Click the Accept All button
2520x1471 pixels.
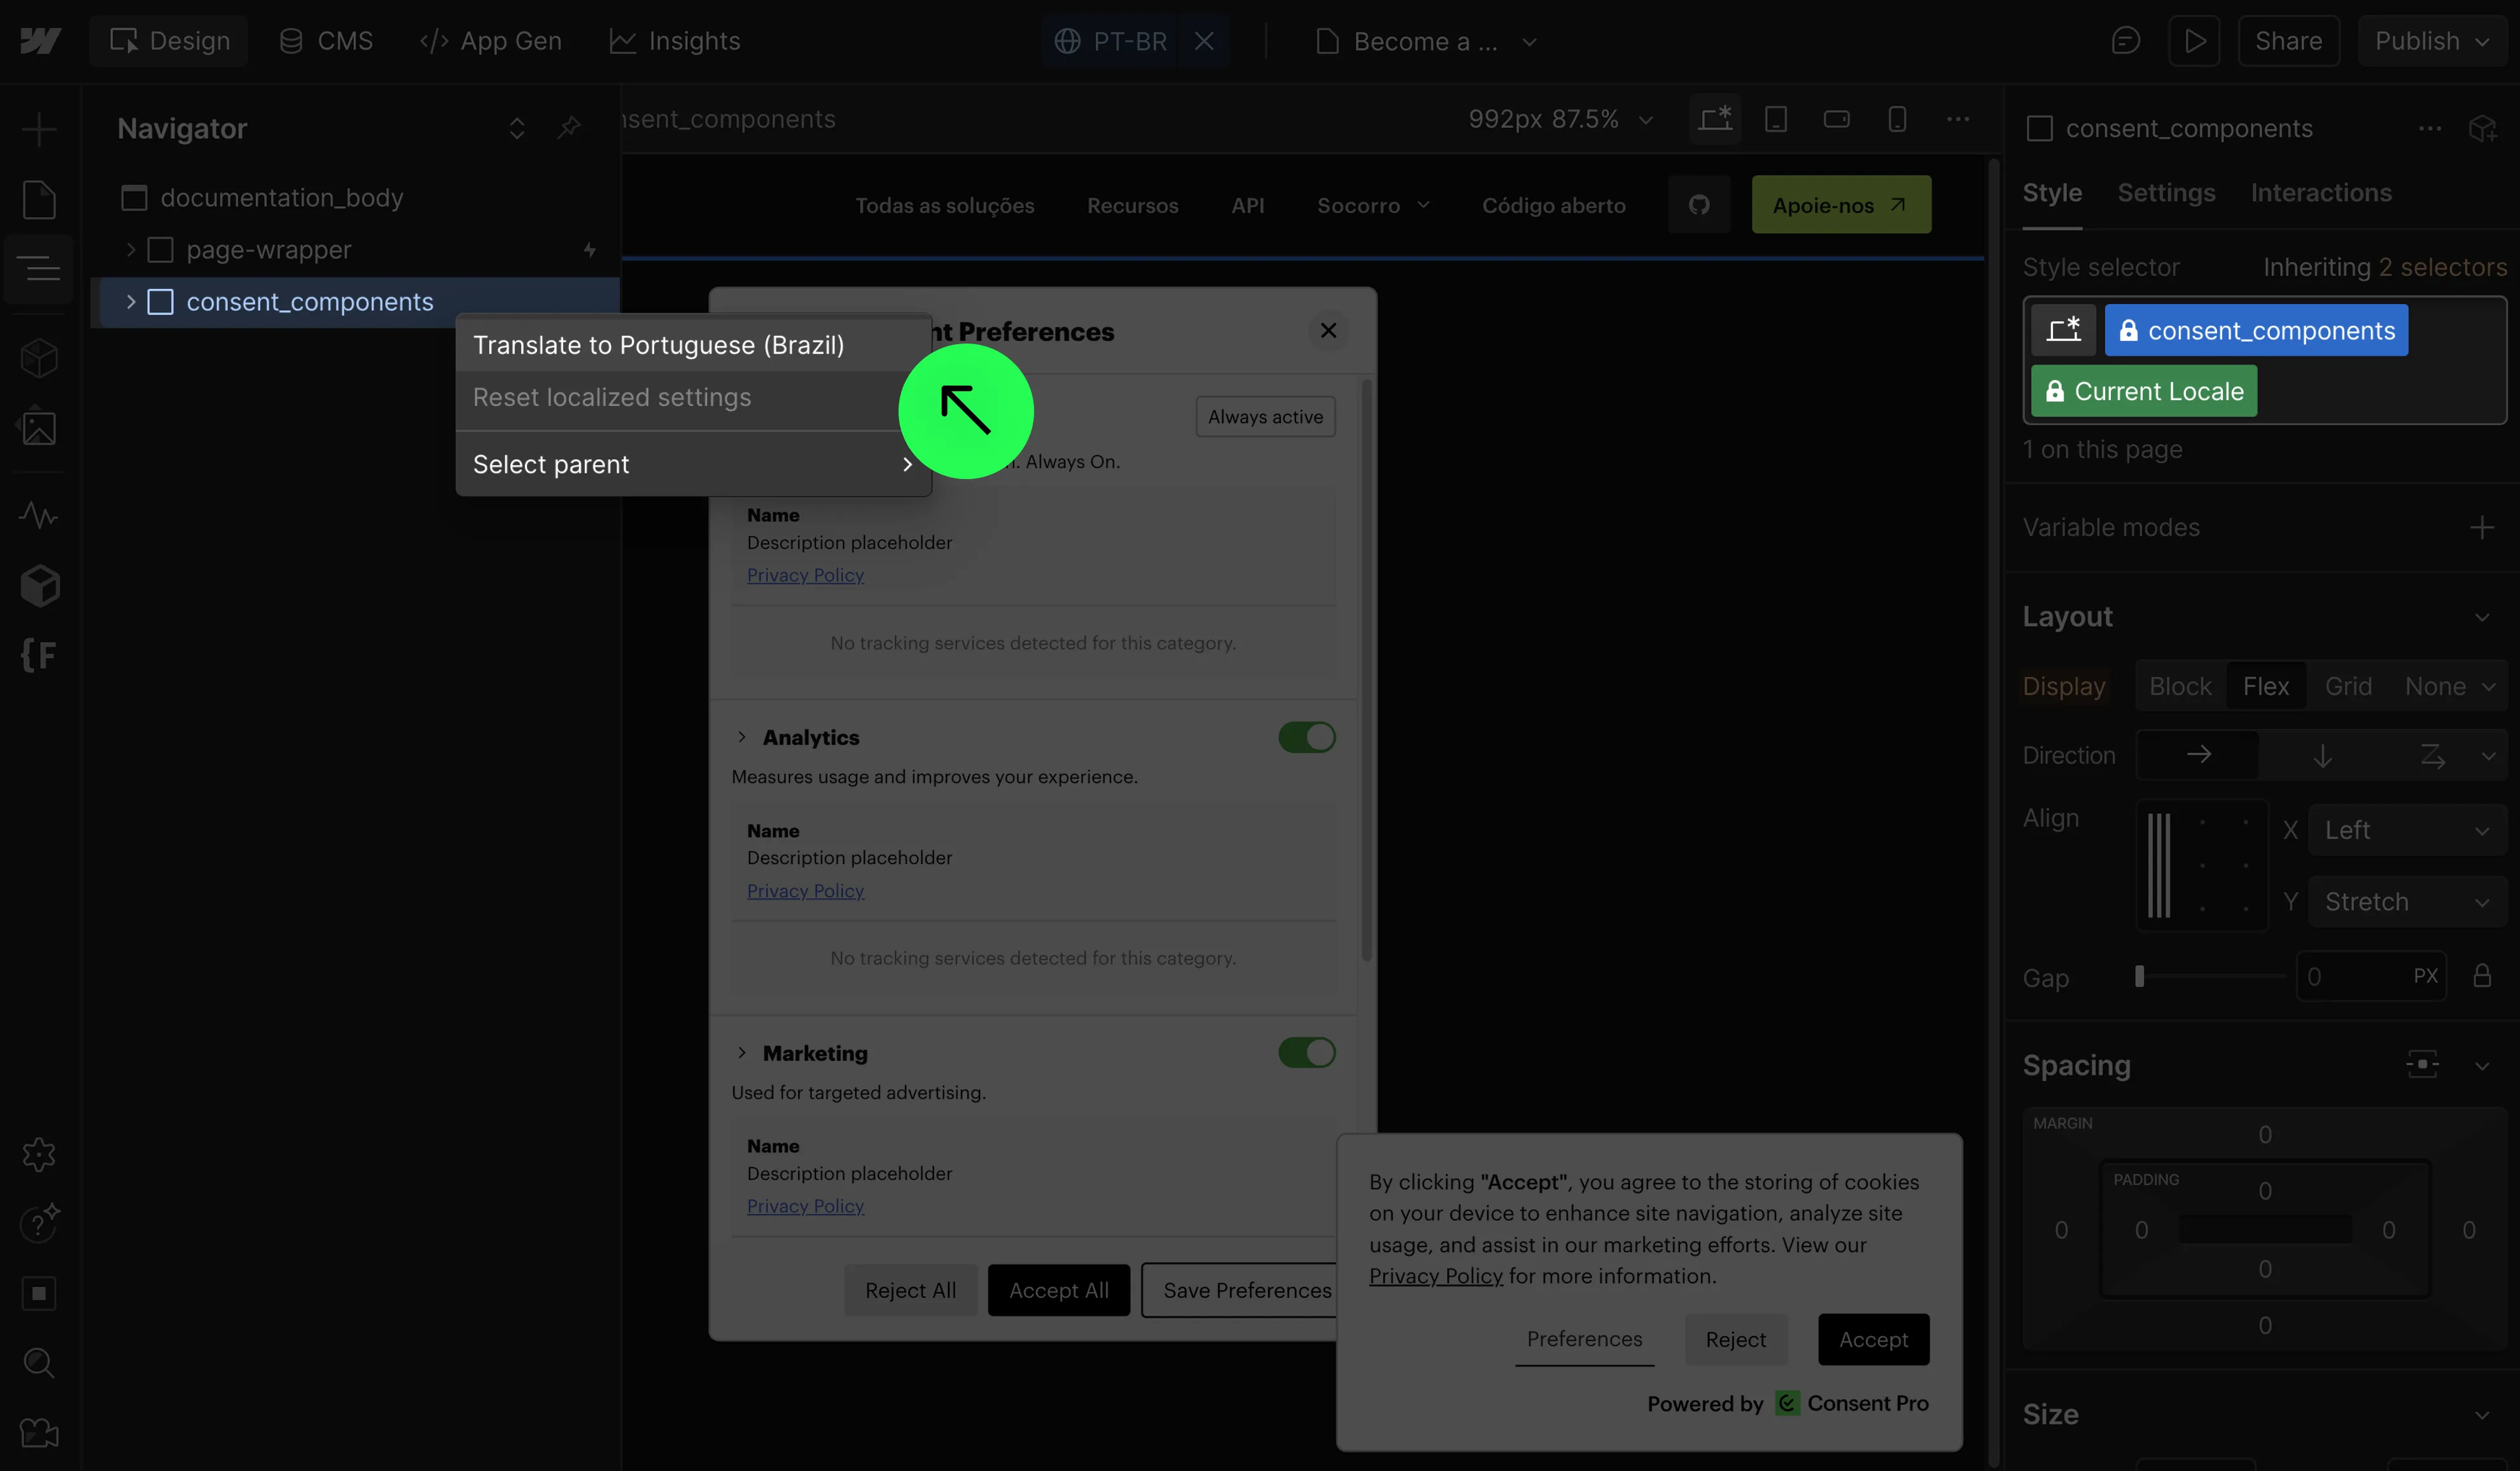tap(1058, 1290)
